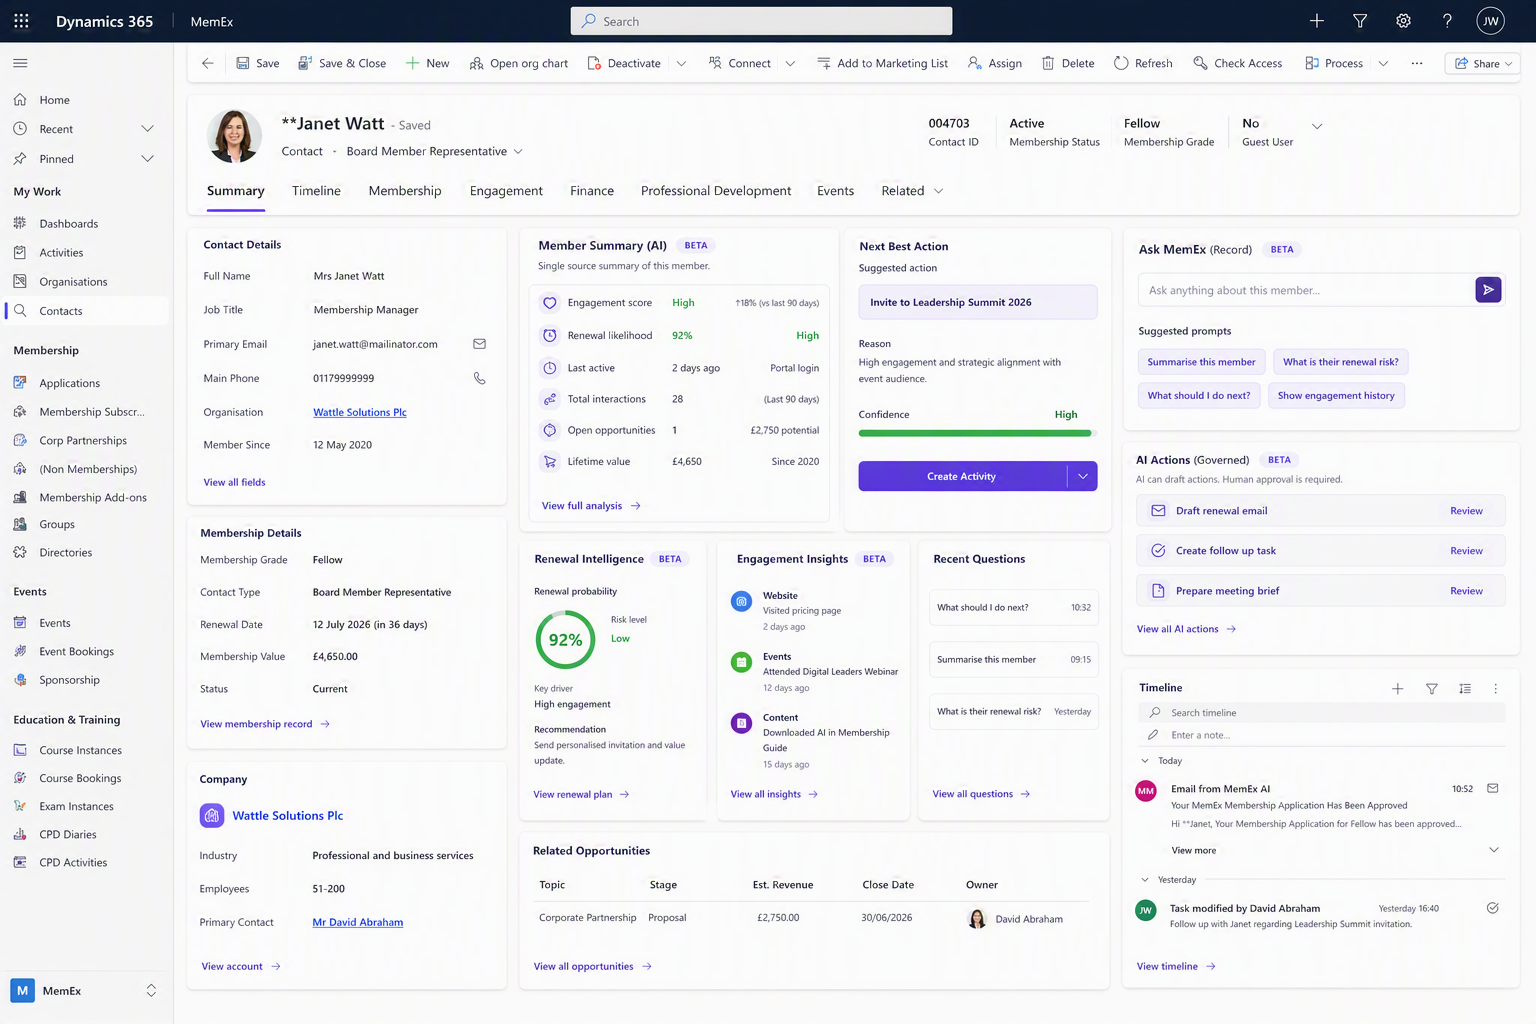Image resolution: width=1536 pixels, height=1024 pixels.
Task: Open the Help question mark icon
Action: [x=1447, y=21]
